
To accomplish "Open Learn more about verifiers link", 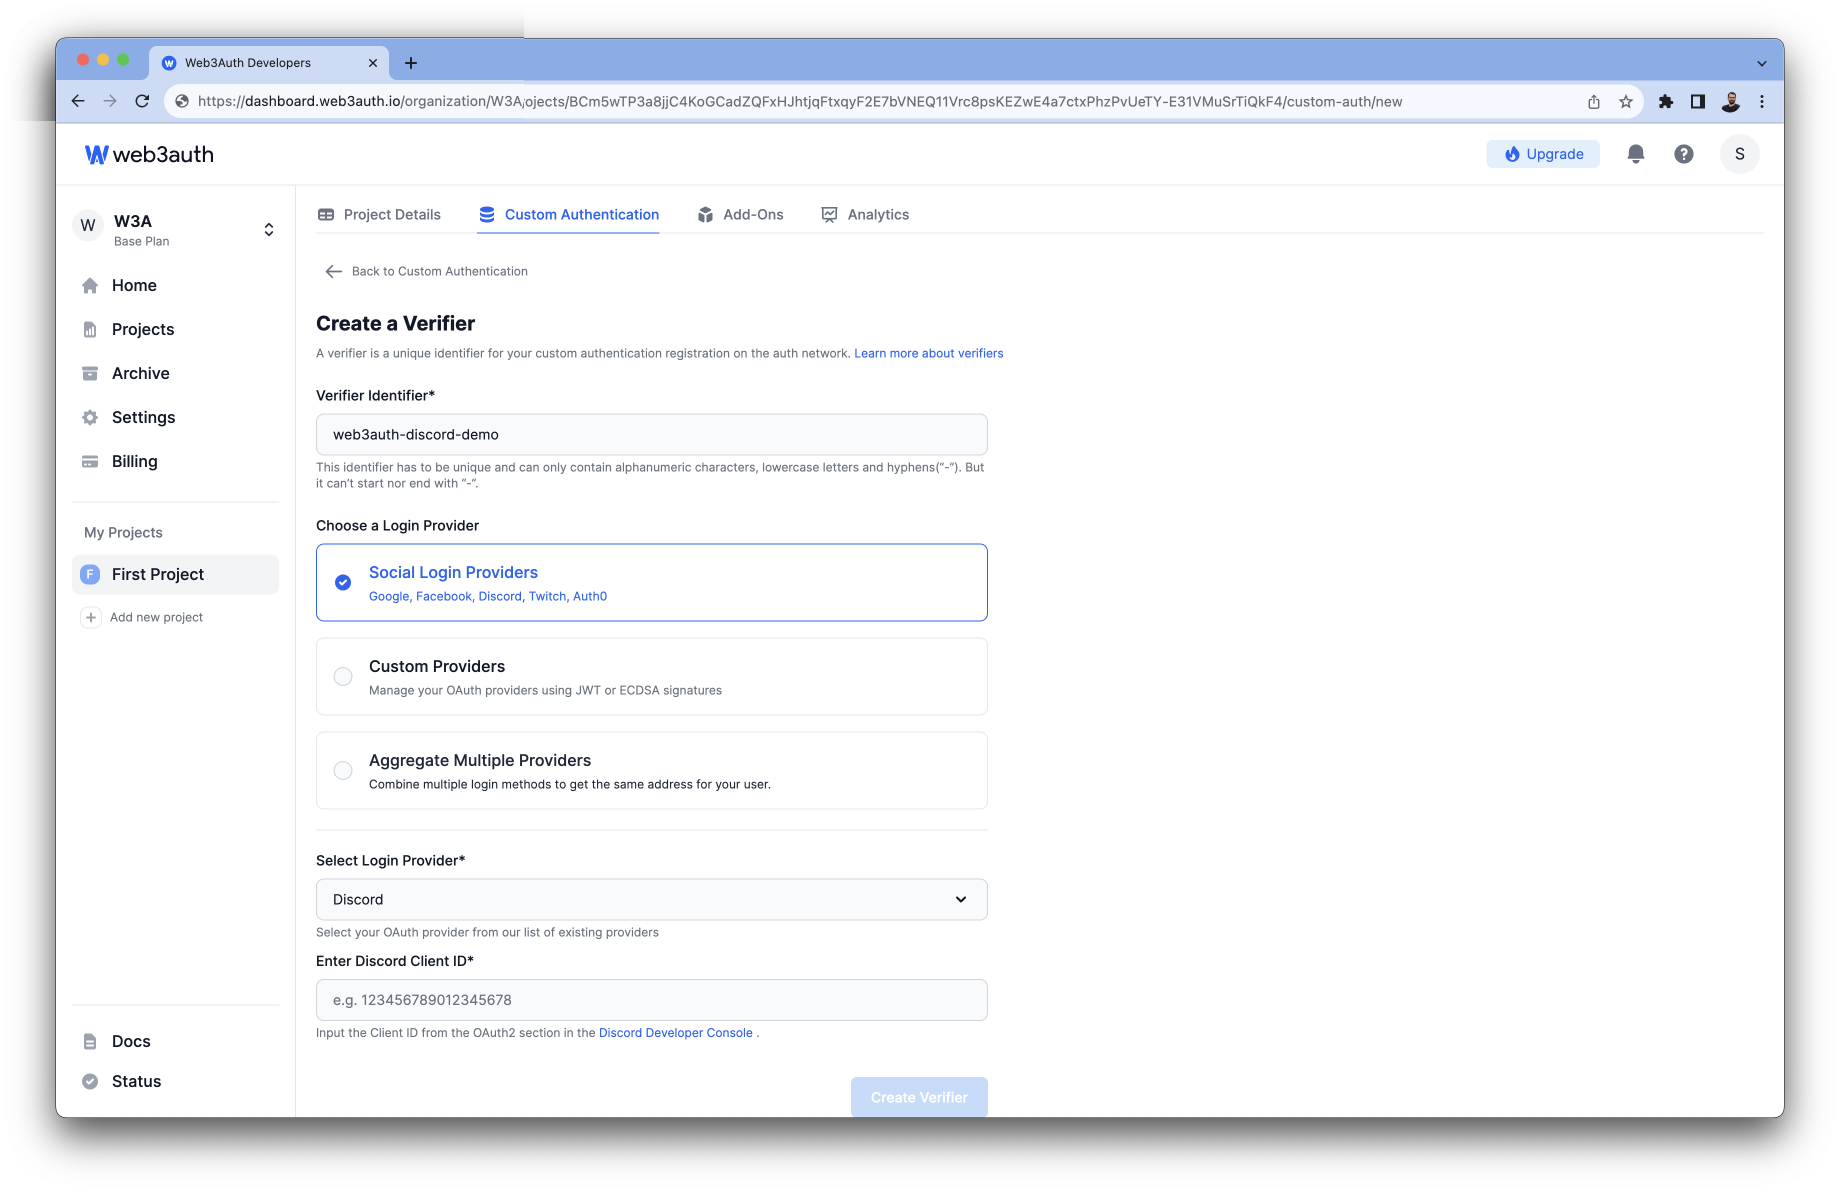I will [928, 353].
